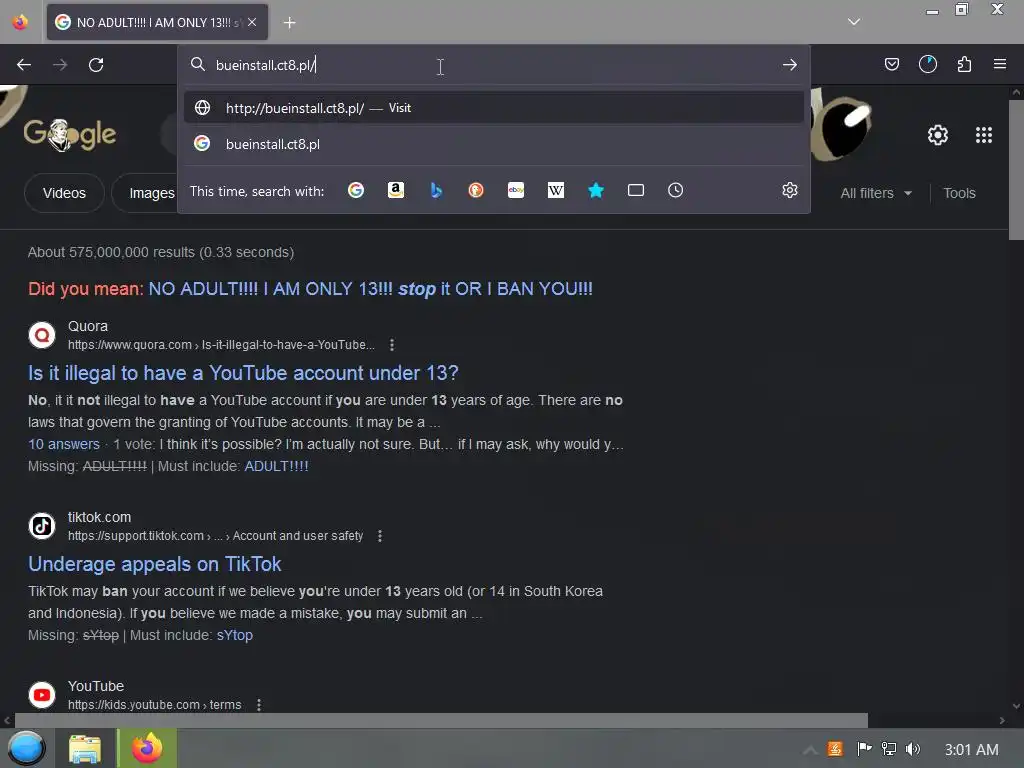Expand the All filters dropdown
This screenshot has height=768, width=1024.
[876, 193]
